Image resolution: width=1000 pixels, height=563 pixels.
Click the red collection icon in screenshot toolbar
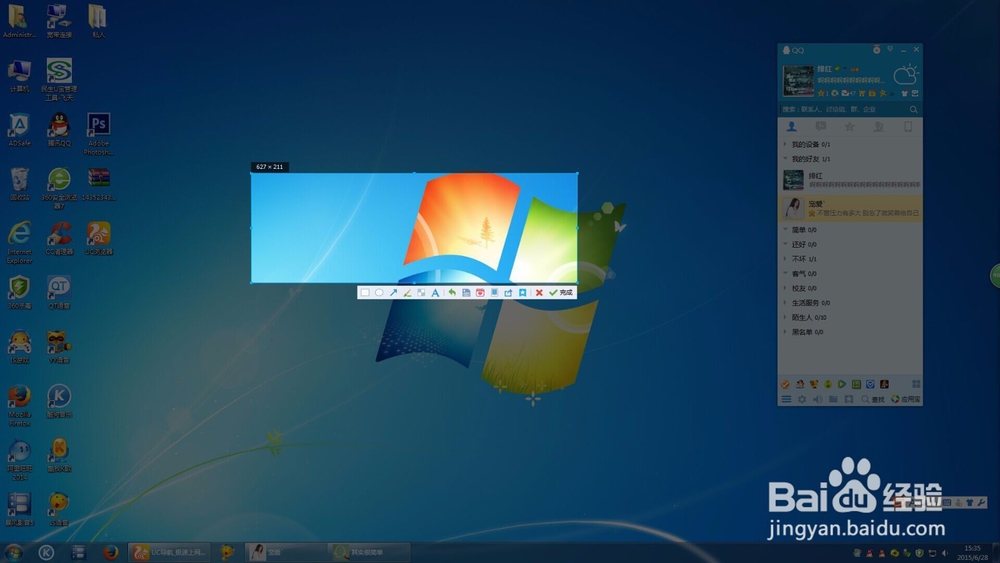[480, 293]
